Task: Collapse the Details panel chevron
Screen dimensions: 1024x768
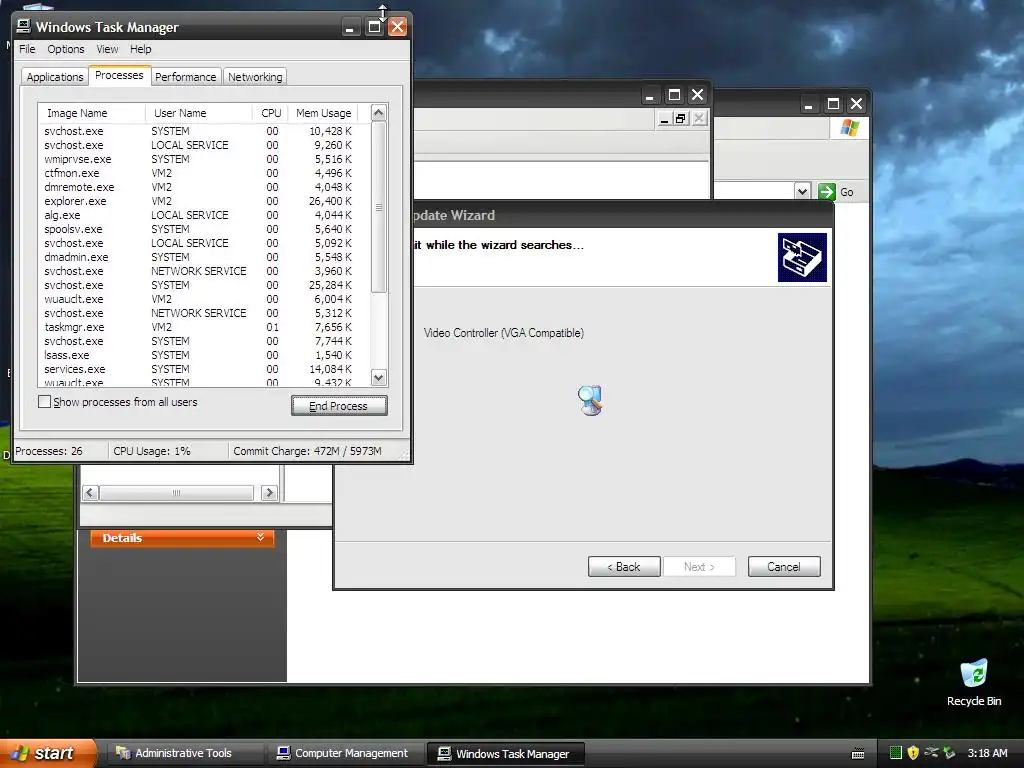Action: (x=261, y=537)
